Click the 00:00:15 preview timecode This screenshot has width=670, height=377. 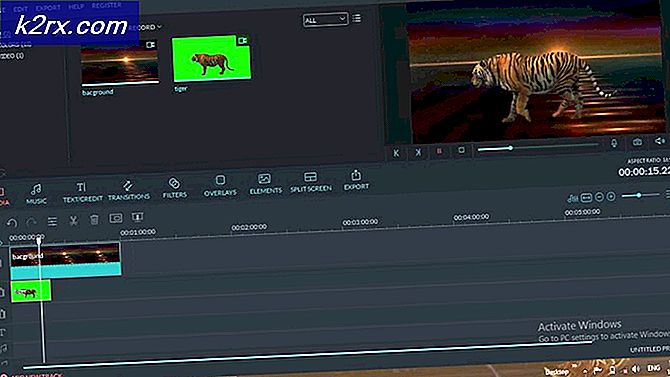pos(644,171)
